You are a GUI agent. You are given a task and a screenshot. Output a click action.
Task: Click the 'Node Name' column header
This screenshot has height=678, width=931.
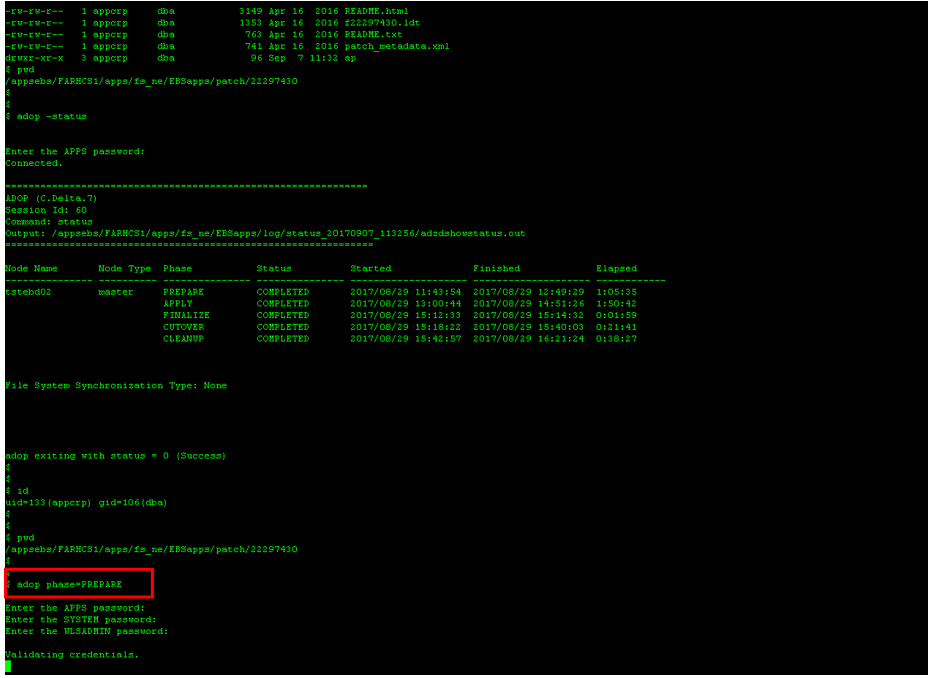(31, 268)
